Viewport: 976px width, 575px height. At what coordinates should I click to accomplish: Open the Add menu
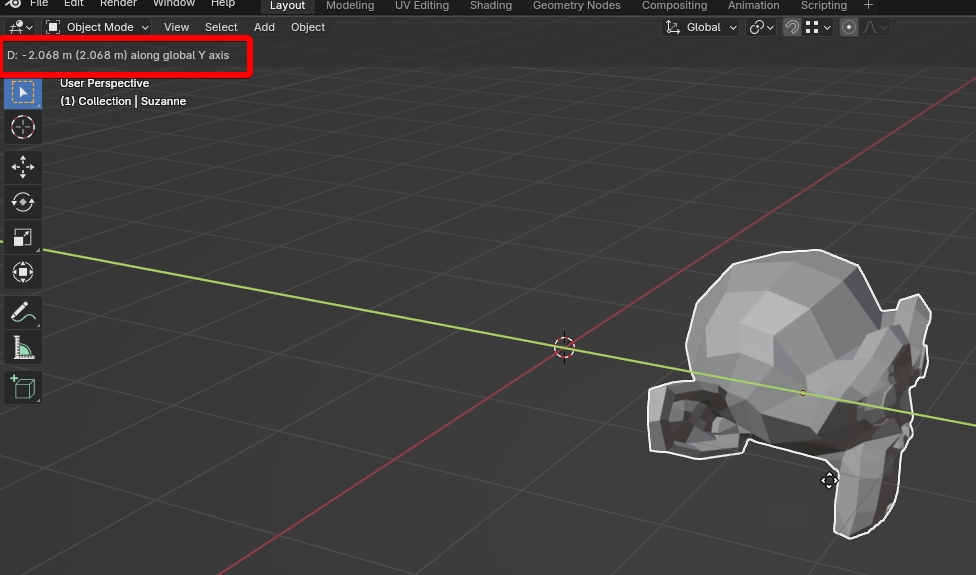click(x=264, y=27)
